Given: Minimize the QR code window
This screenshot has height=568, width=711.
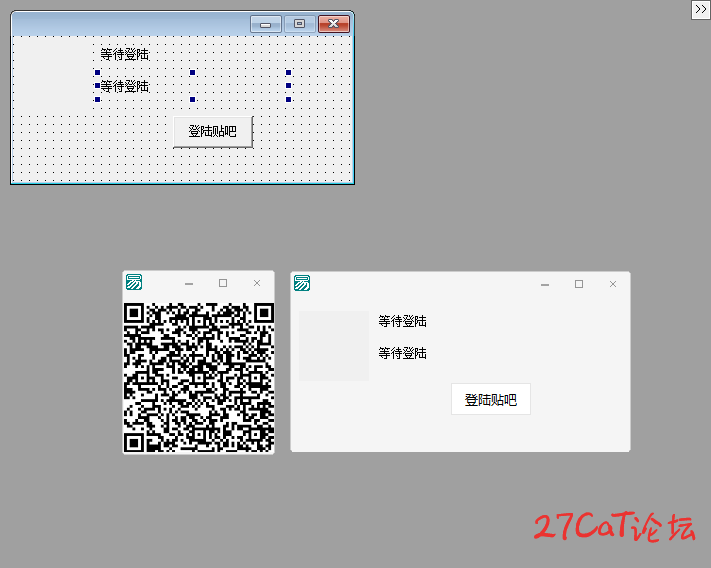Looking at the screenshot, I should click(189, 283).
